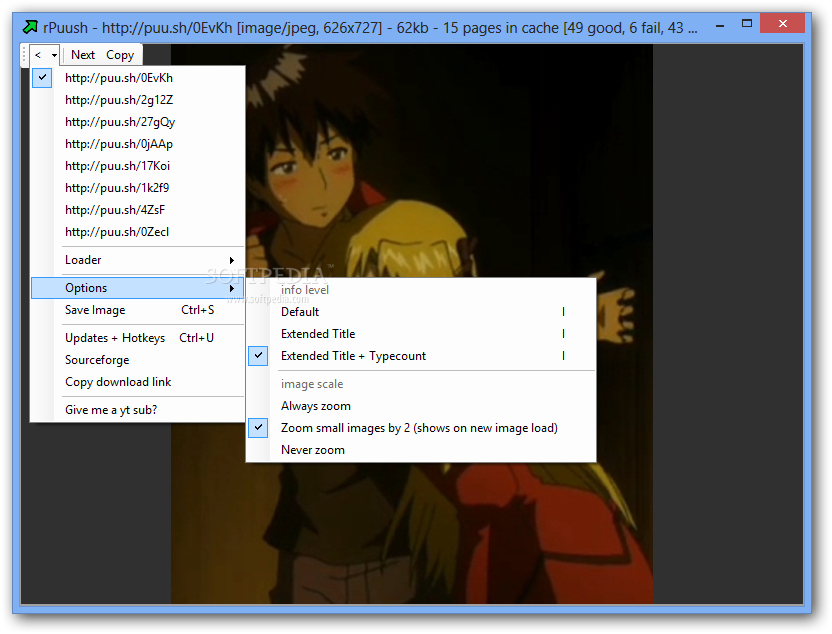Toggle Extended Title + Typecount option
832x634 pixels.
point(421,356)
